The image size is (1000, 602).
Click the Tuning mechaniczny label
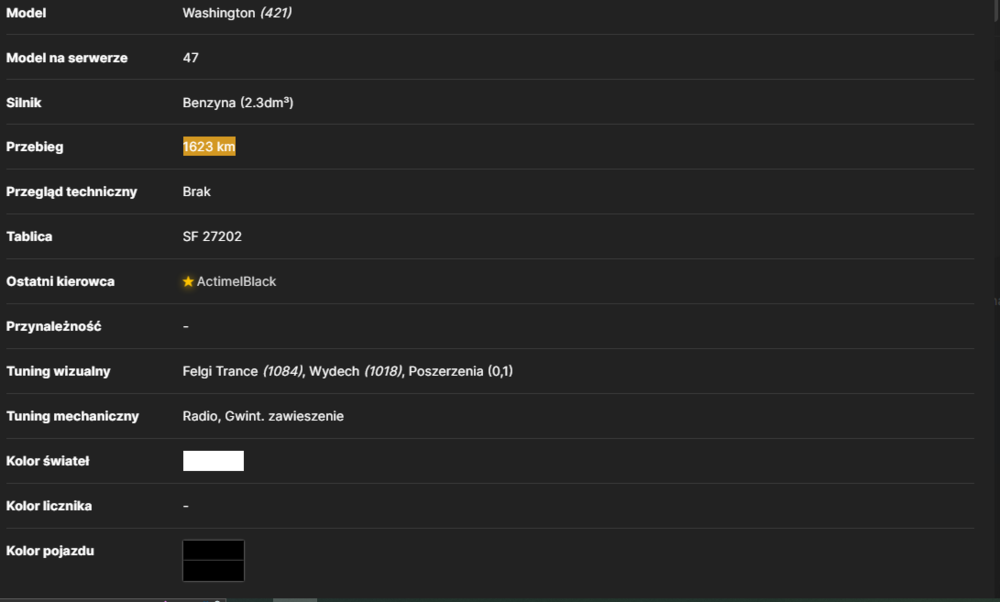pyautogui.click(x=73, y=416)
